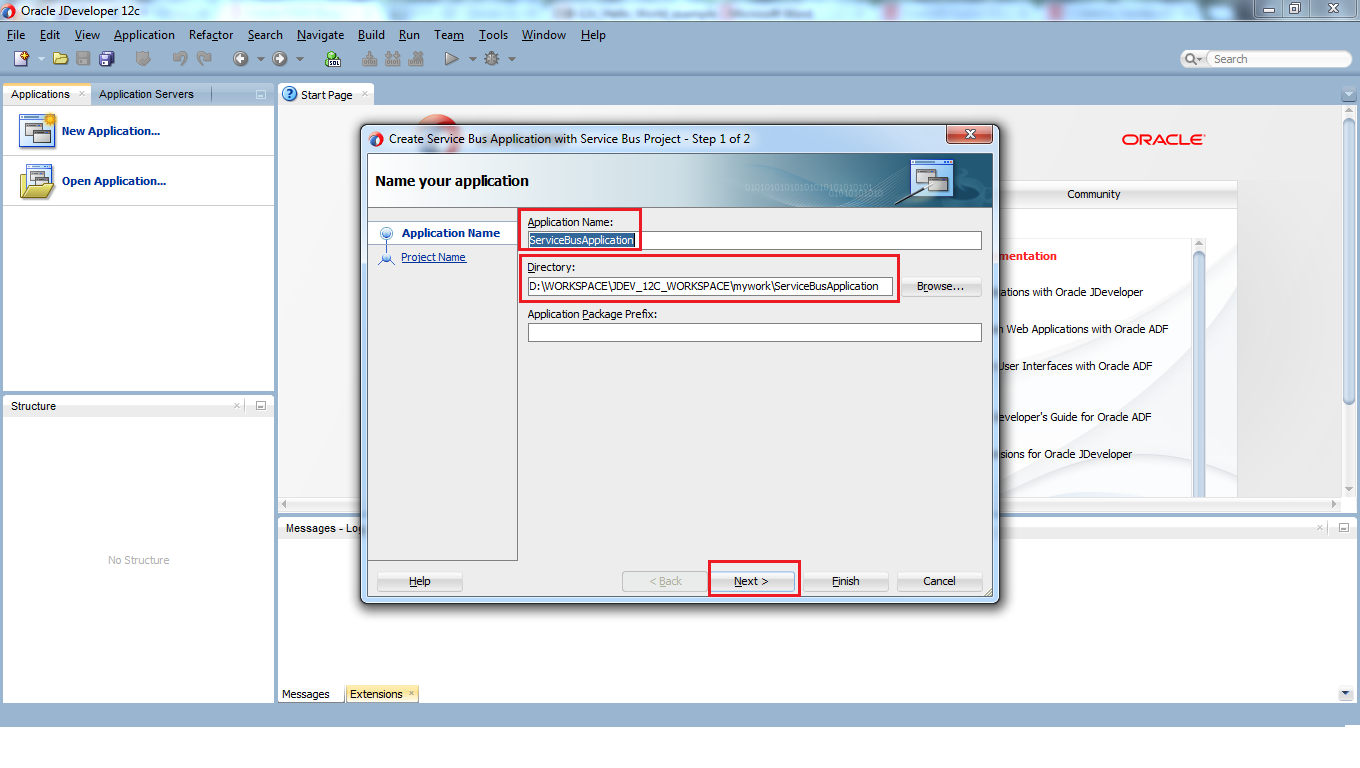Click the New Application icon
Screen dimensions: 1360x768
[37, 131]
